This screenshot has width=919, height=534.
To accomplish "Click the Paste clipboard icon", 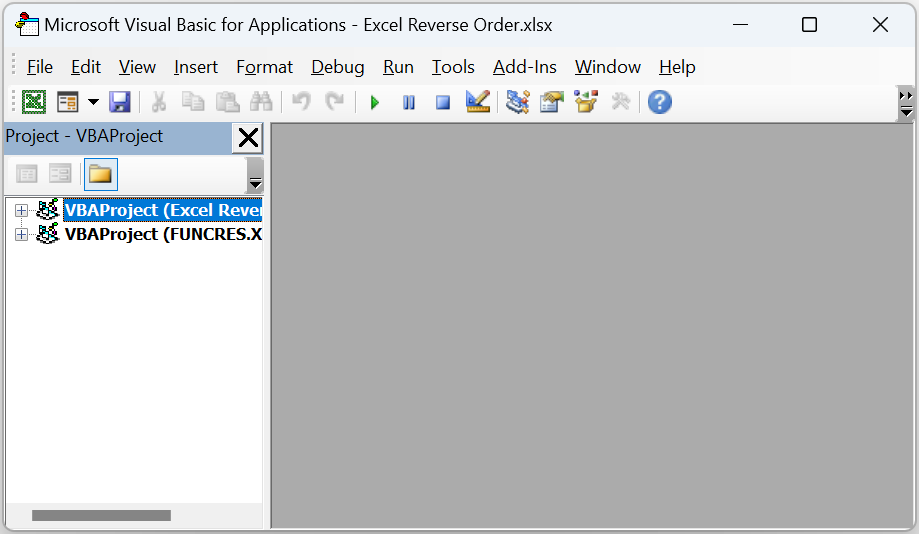I will 227,102.
